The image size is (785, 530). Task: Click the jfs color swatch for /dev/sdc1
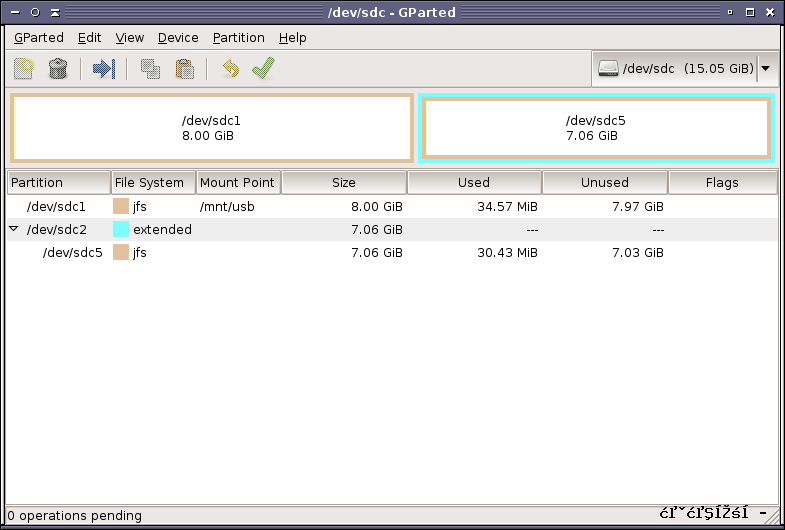click(121, 206)
